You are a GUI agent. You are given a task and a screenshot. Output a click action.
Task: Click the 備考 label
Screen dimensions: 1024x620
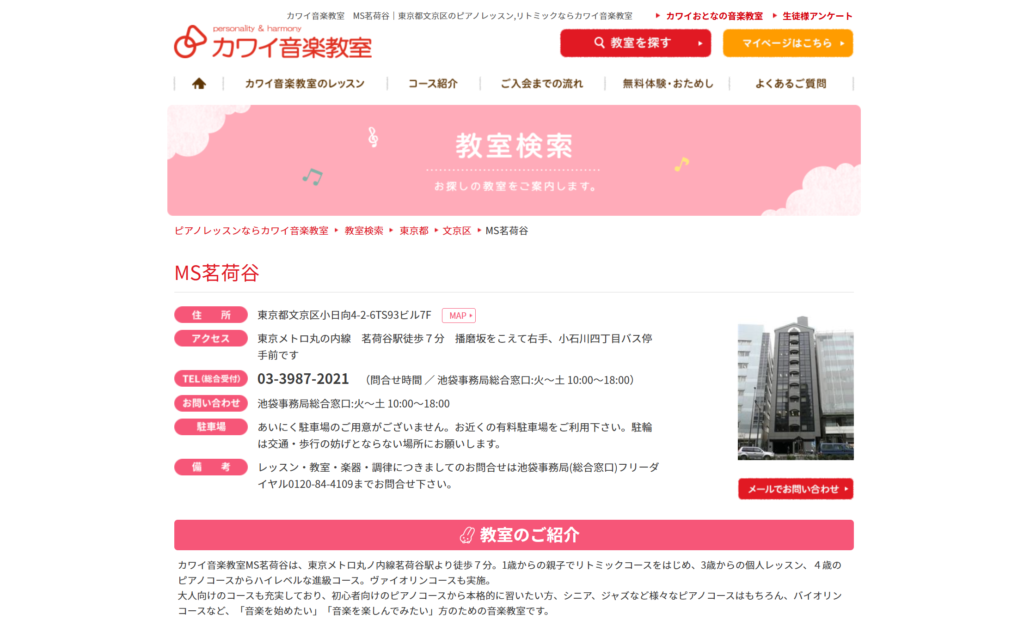tap(211, 467)
